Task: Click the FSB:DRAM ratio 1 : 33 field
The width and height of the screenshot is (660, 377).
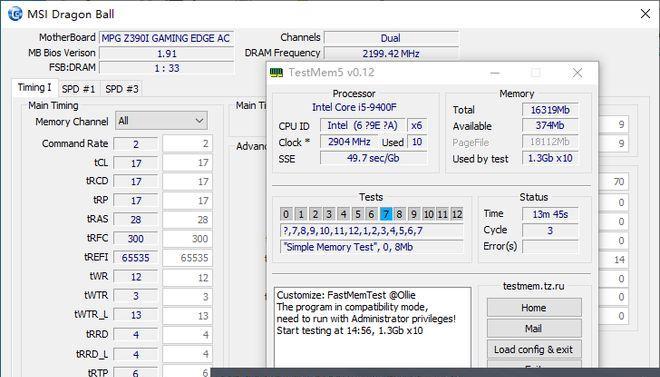Action: [166, 68]
